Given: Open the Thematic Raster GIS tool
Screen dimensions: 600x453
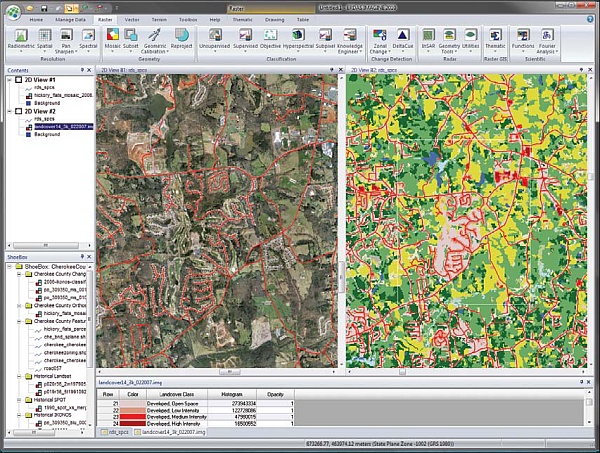Looking at the screenshot, I should tap(495, 40).
